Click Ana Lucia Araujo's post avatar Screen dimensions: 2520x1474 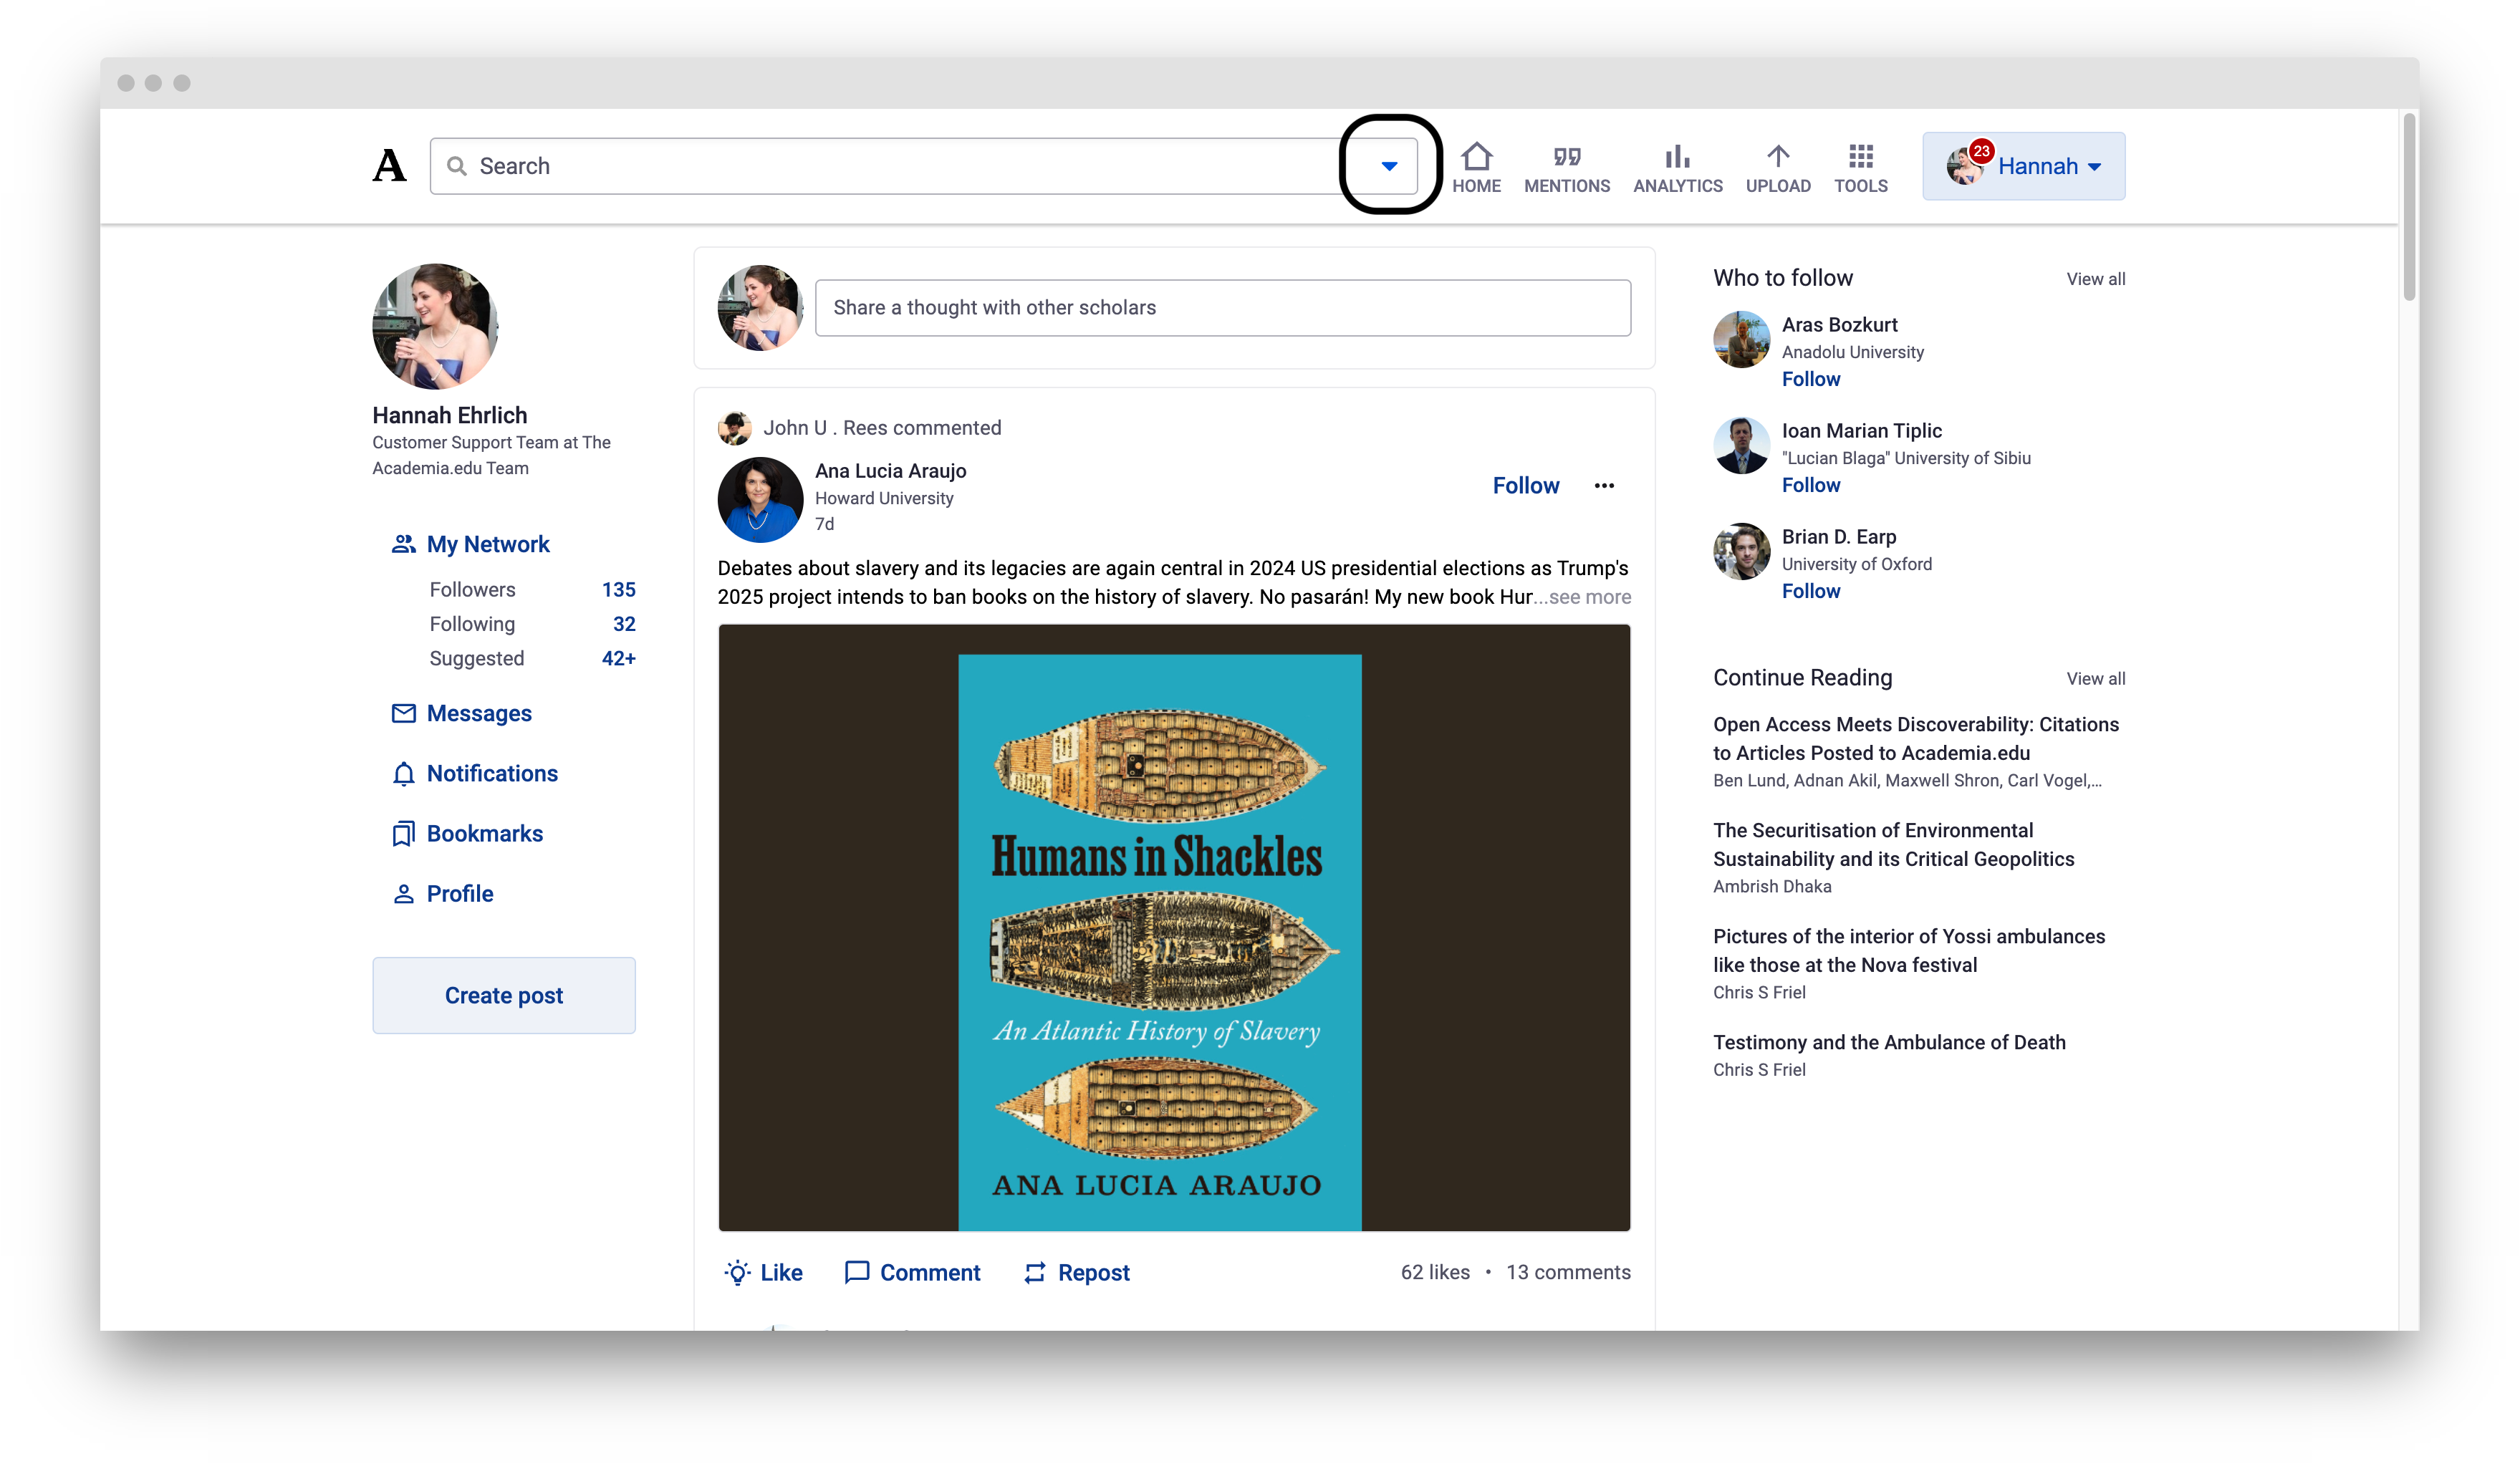[760, 500]
